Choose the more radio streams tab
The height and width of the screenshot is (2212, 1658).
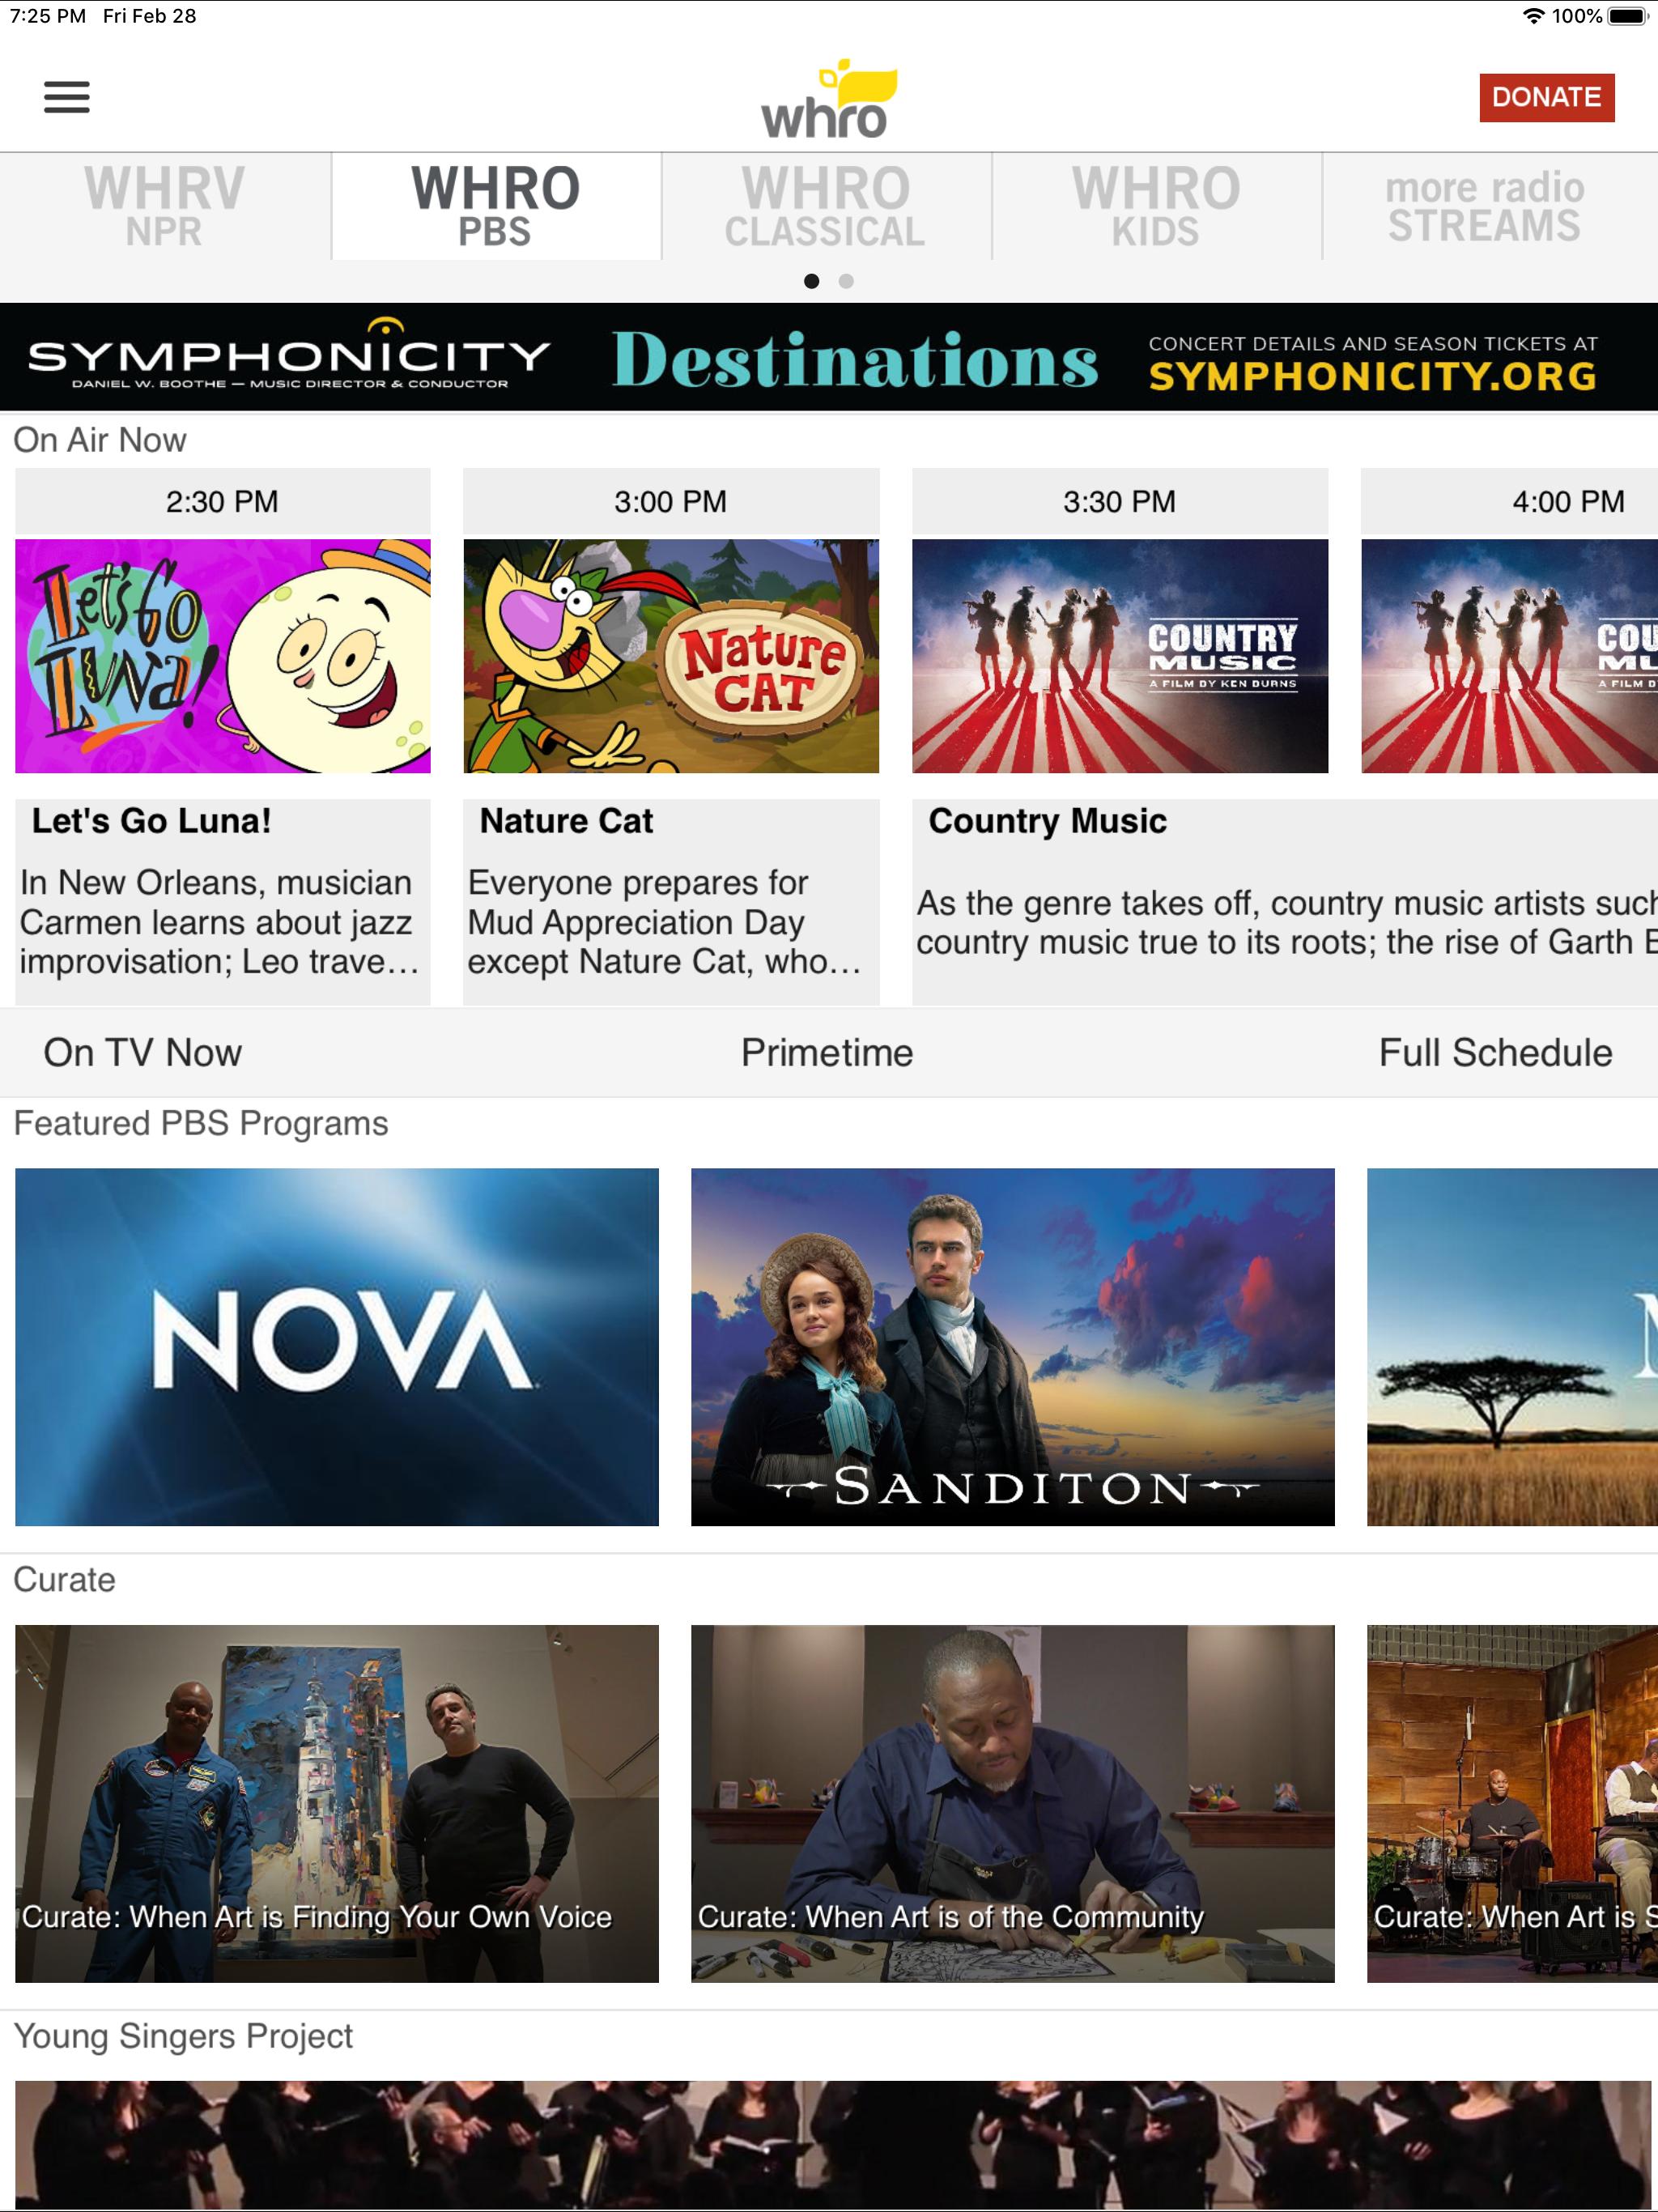1485,206
